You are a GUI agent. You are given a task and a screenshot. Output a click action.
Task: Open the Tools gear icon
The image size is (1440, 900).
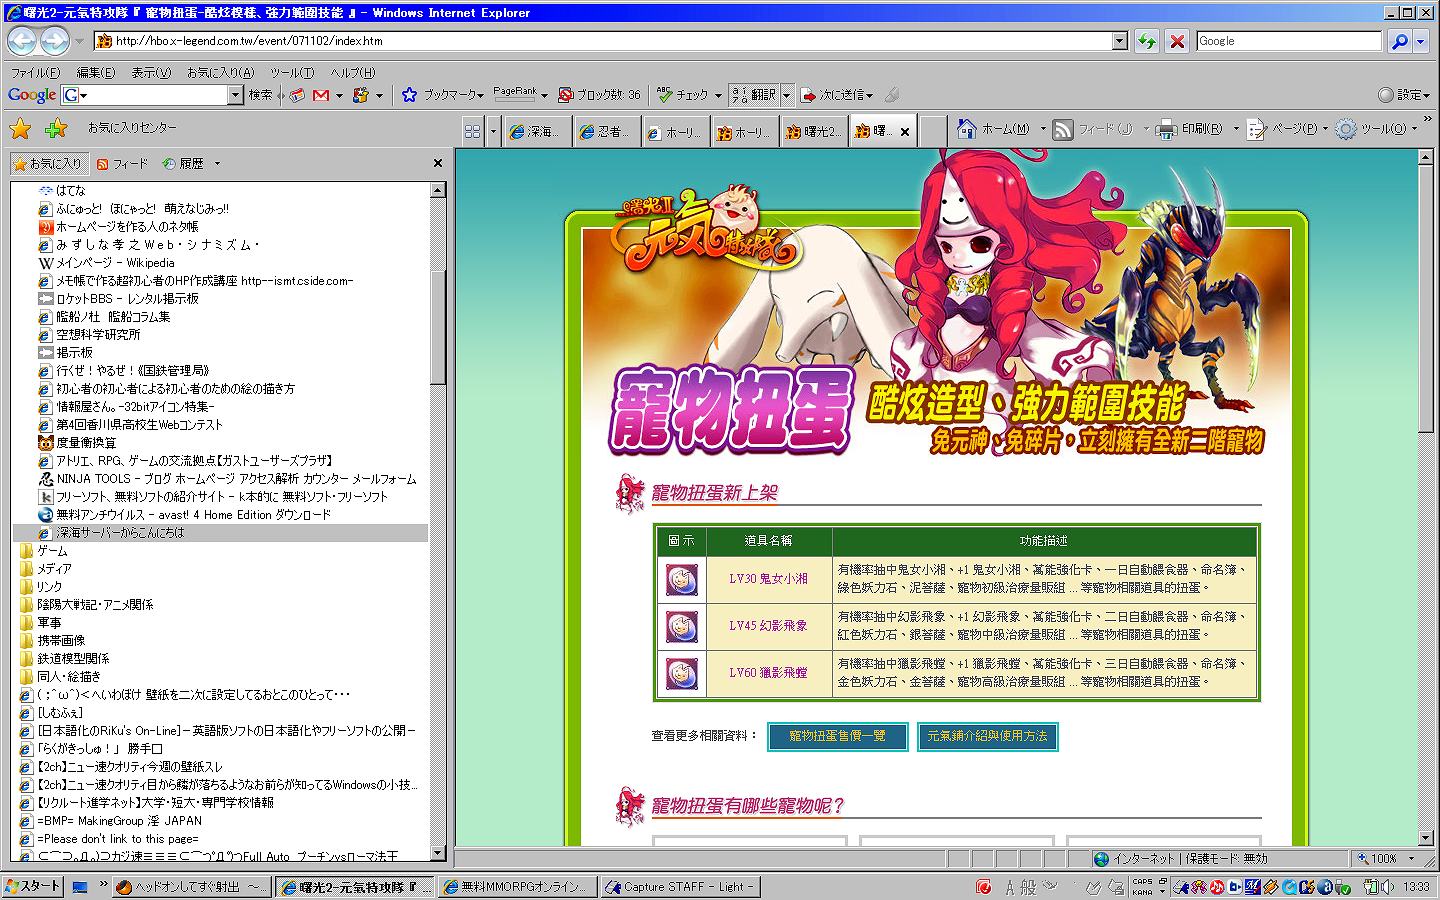click(1346, 129)
